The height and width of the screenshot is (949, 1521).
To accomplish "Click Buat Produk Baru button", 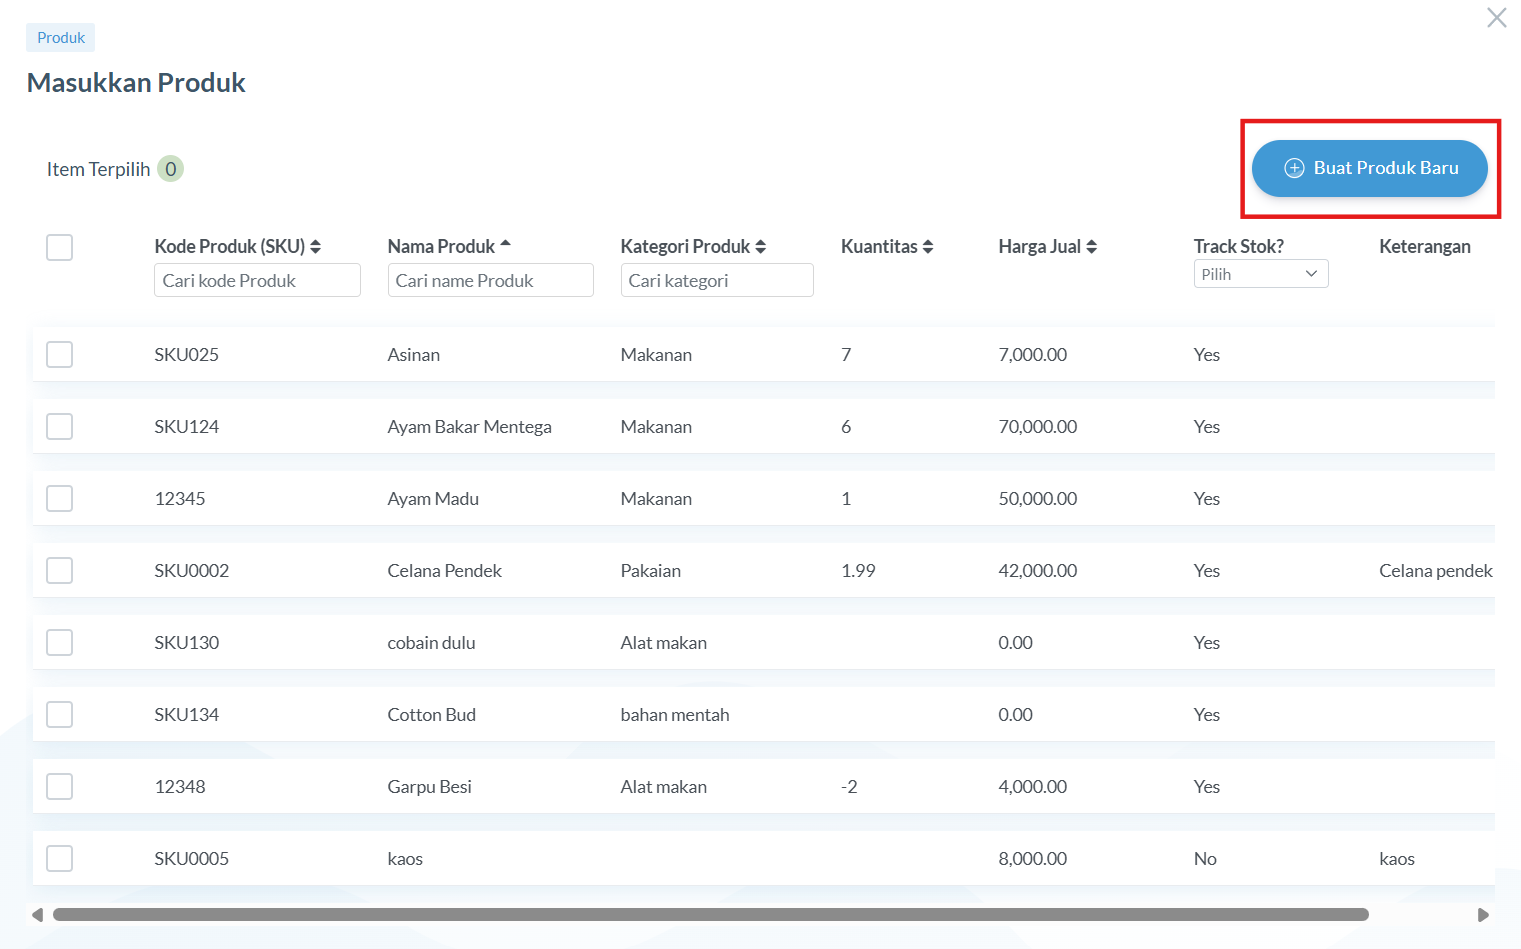I will click(1369, 168).
